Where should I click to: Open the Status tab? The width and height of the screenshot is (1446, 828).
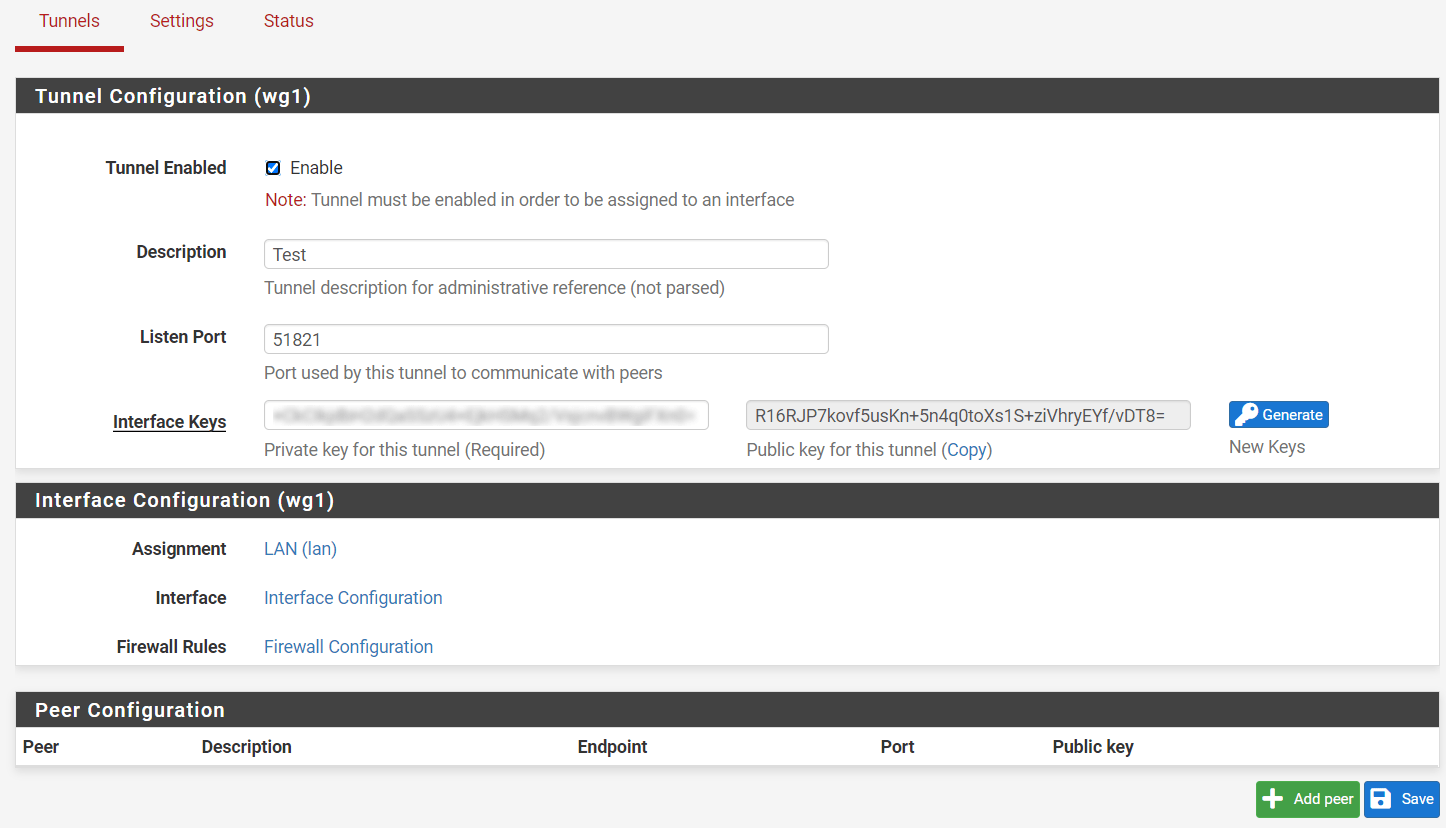coord(288,21)
